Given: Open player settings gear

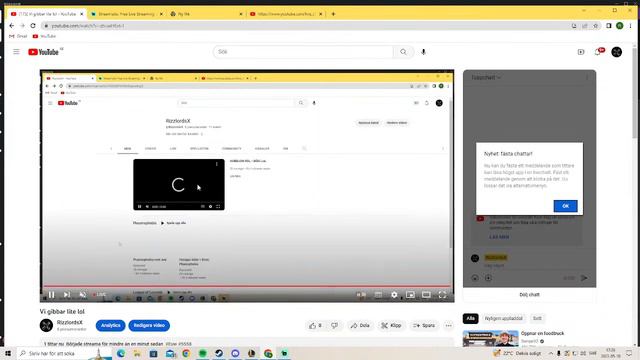Looking at the screenshot, I should click(394, 294).
